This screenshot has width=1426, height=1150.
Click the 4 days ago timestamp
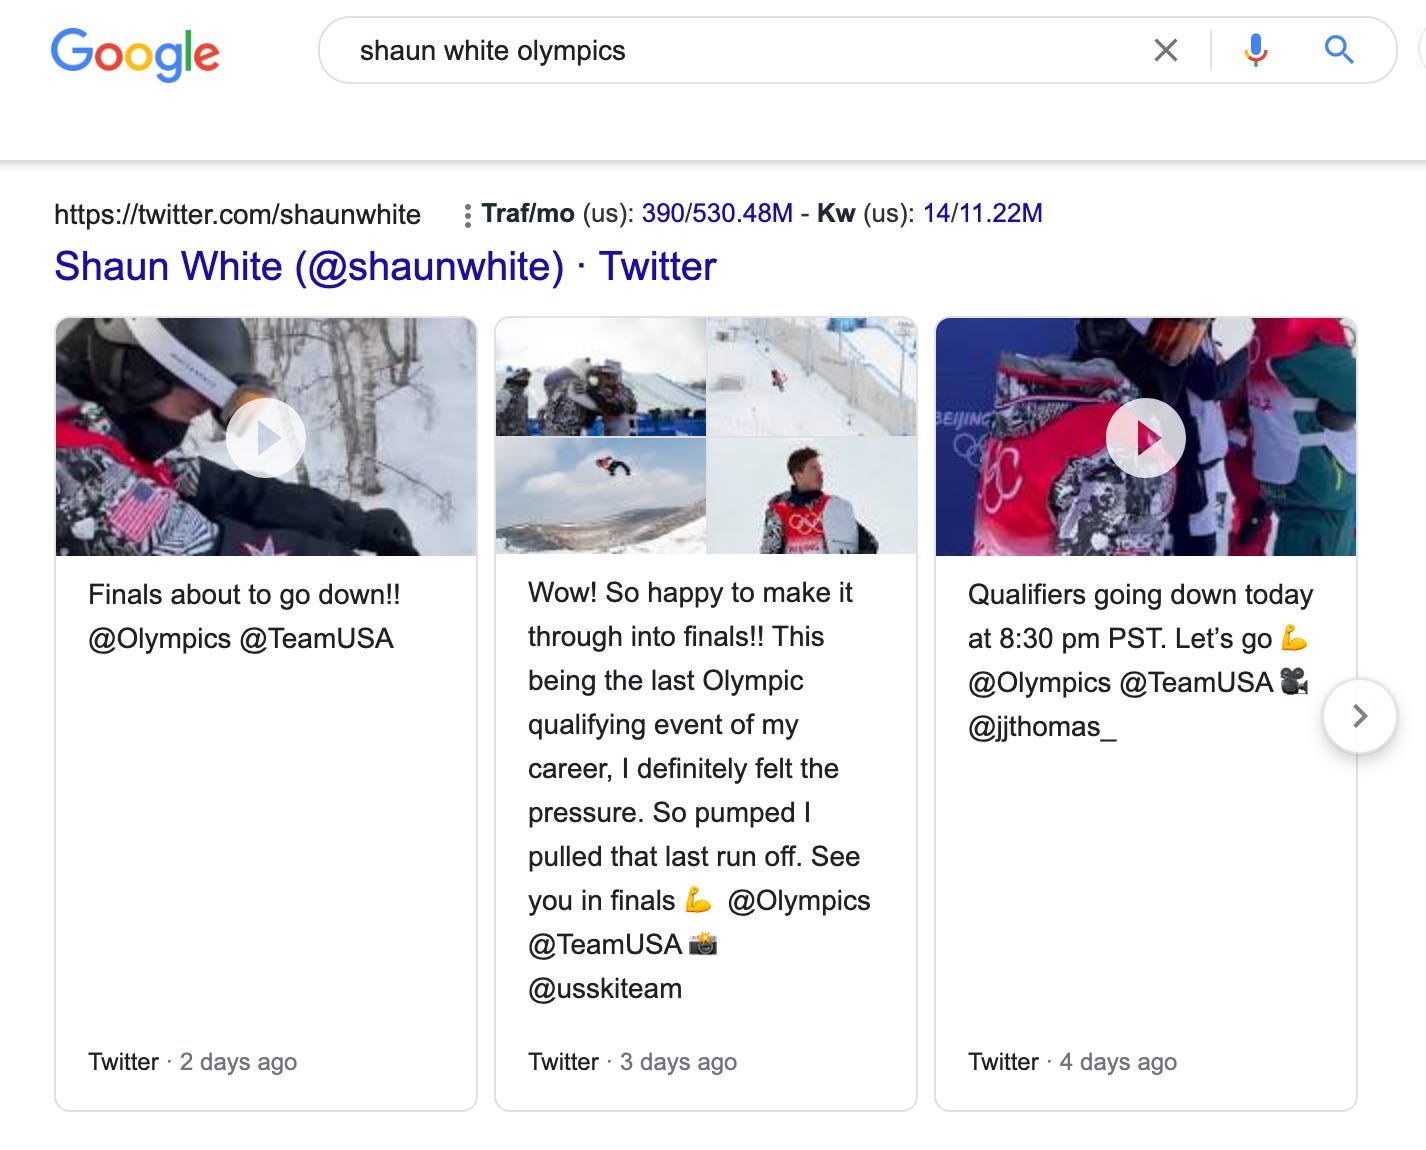click(x=1117, y=1062)
